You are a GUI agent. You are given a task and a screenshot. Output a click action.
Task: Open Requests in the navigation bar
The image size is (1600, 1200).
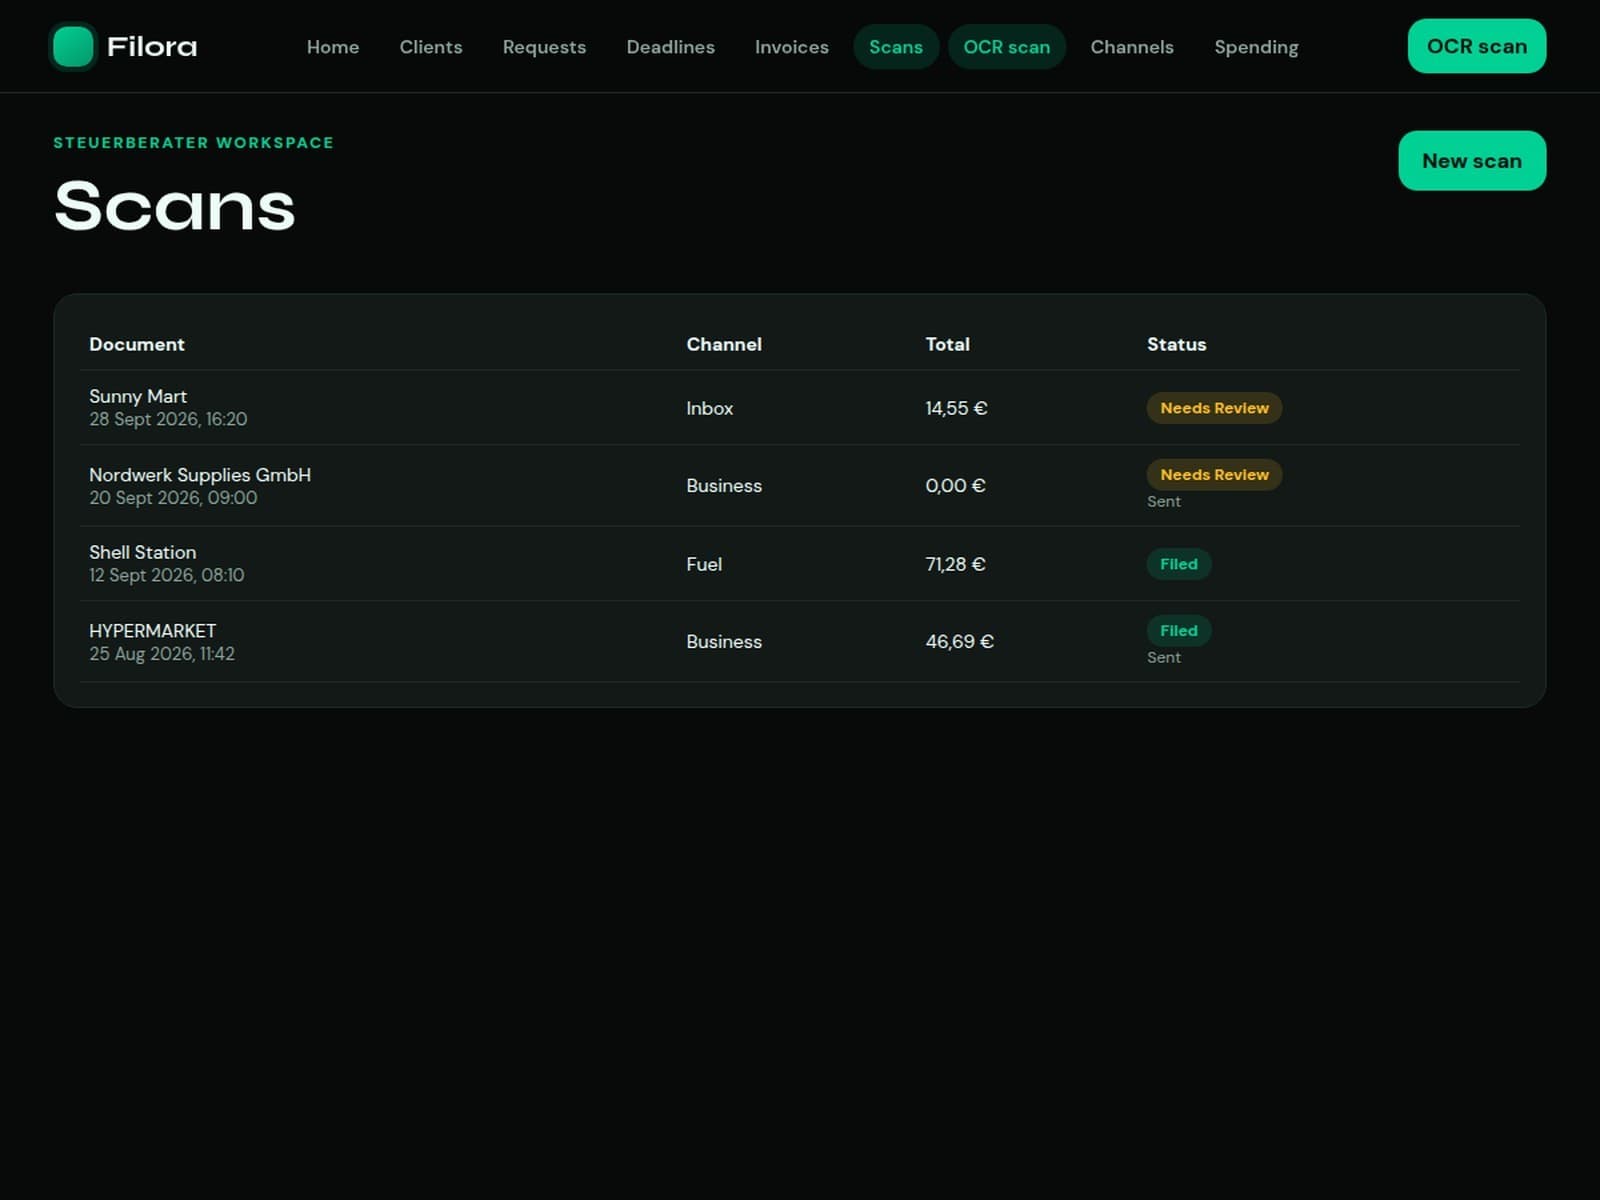coord(544,47)
